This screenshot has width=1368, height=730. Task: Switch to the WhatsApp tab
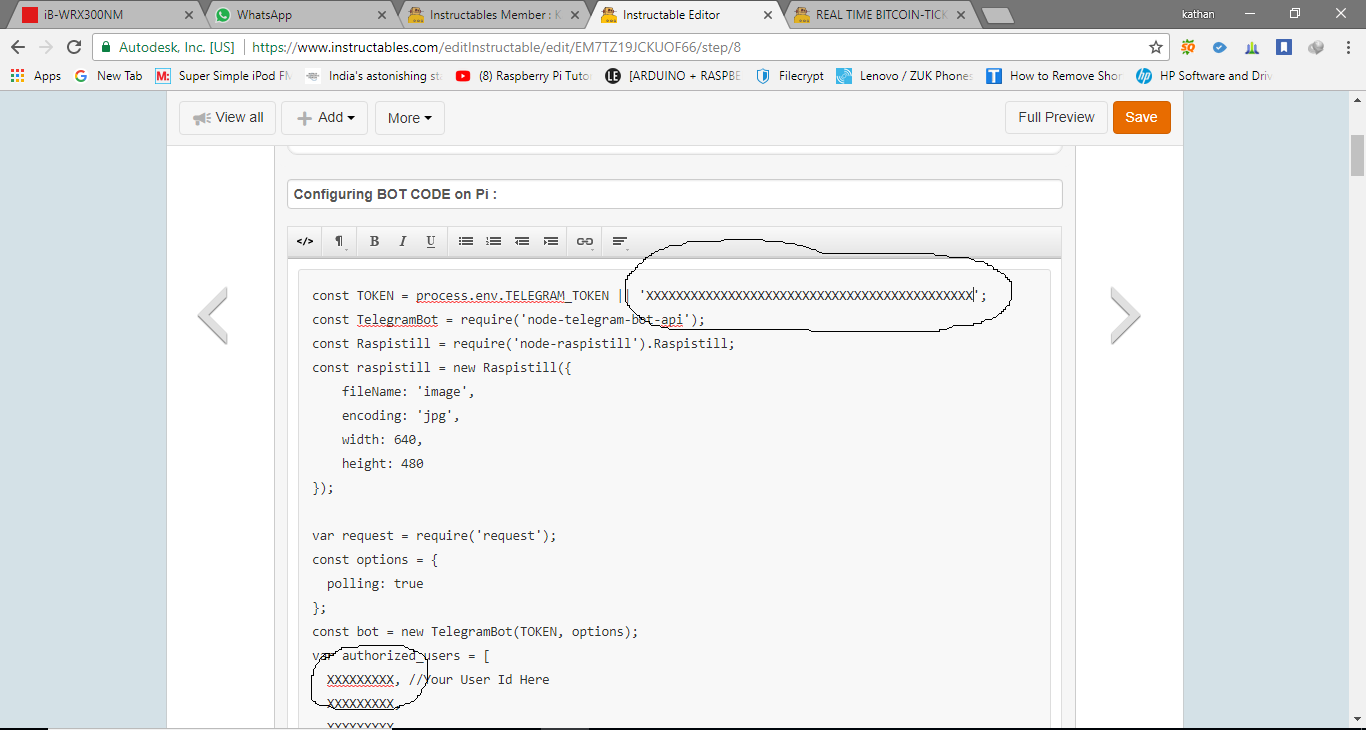tap(300, 15)
